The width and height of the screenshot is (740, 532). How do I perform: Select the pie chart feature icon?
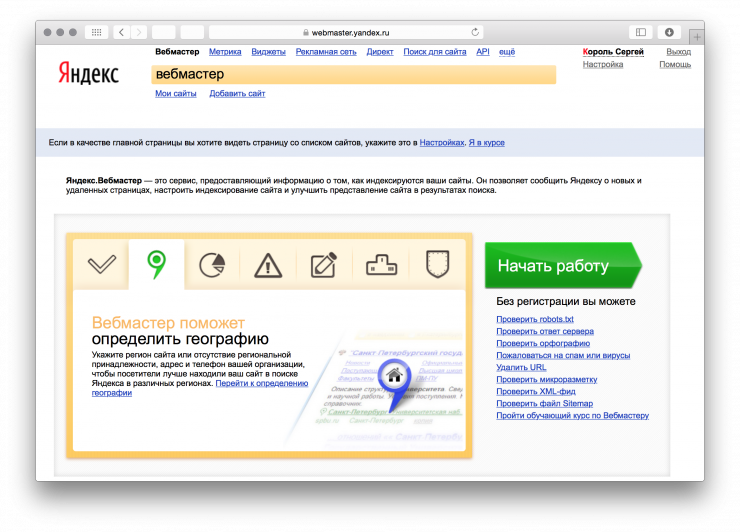point(211,265)
